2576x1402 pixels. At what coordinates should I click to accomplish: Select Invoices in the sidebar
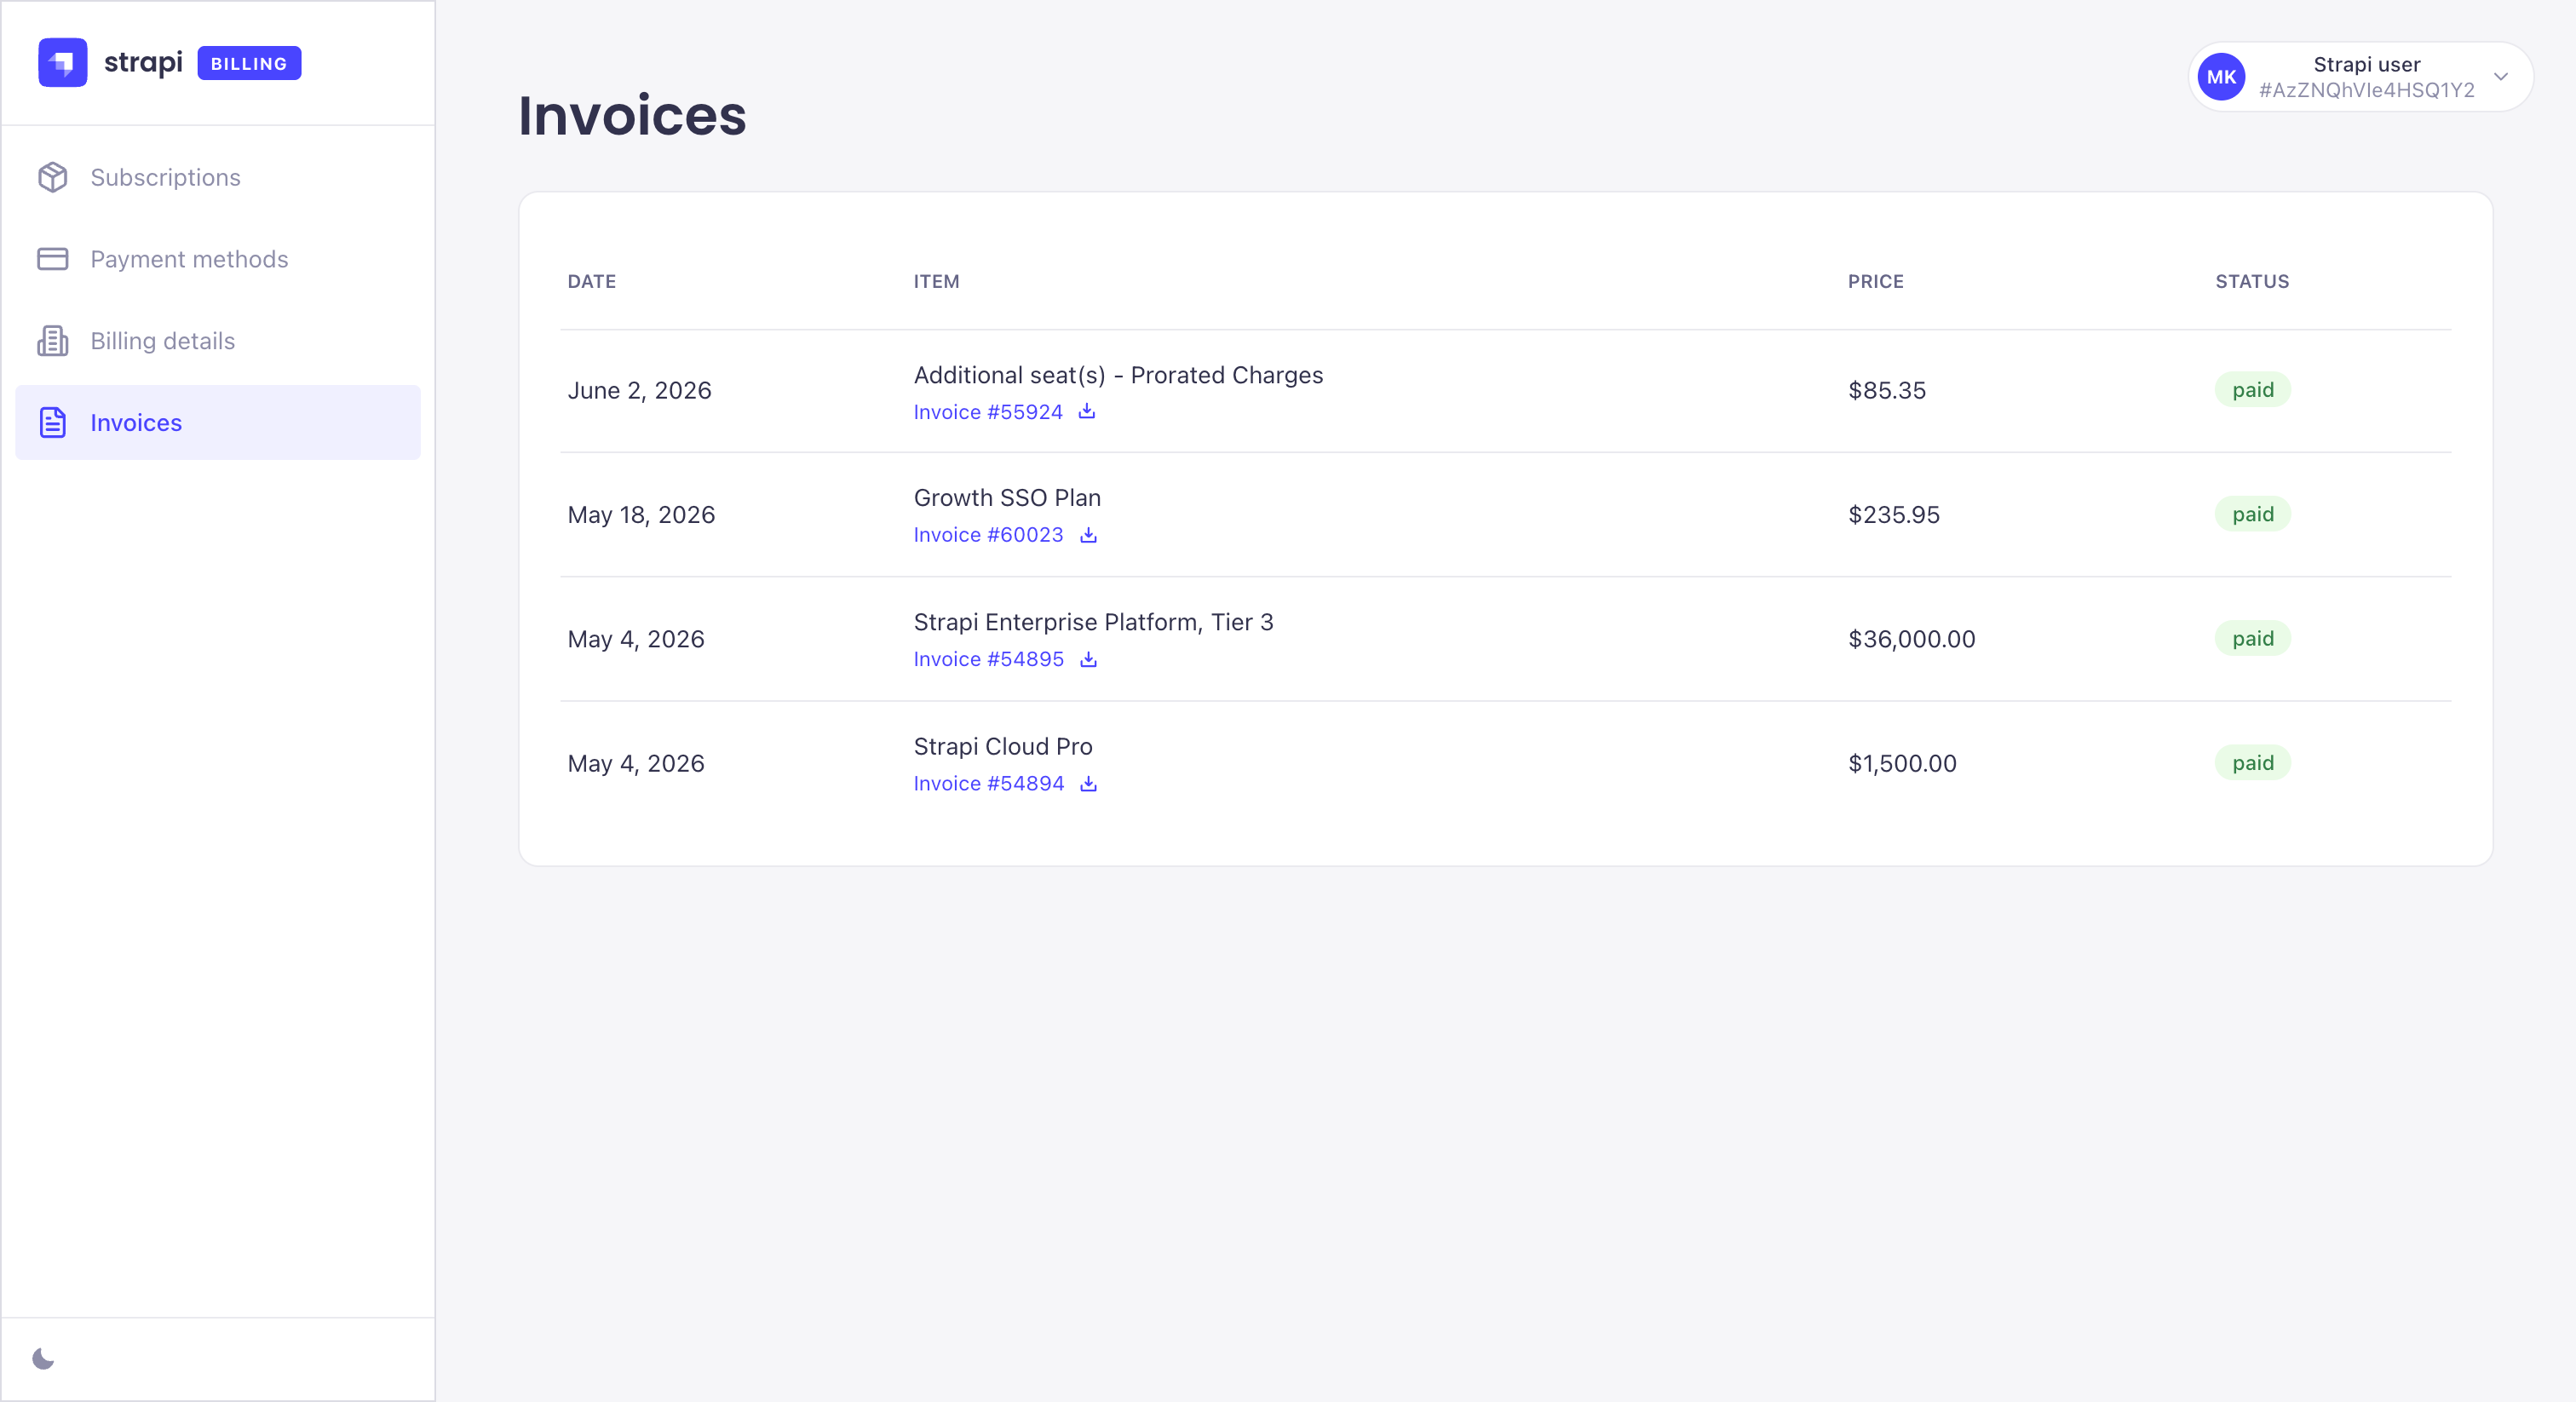(x=218, y=422)
